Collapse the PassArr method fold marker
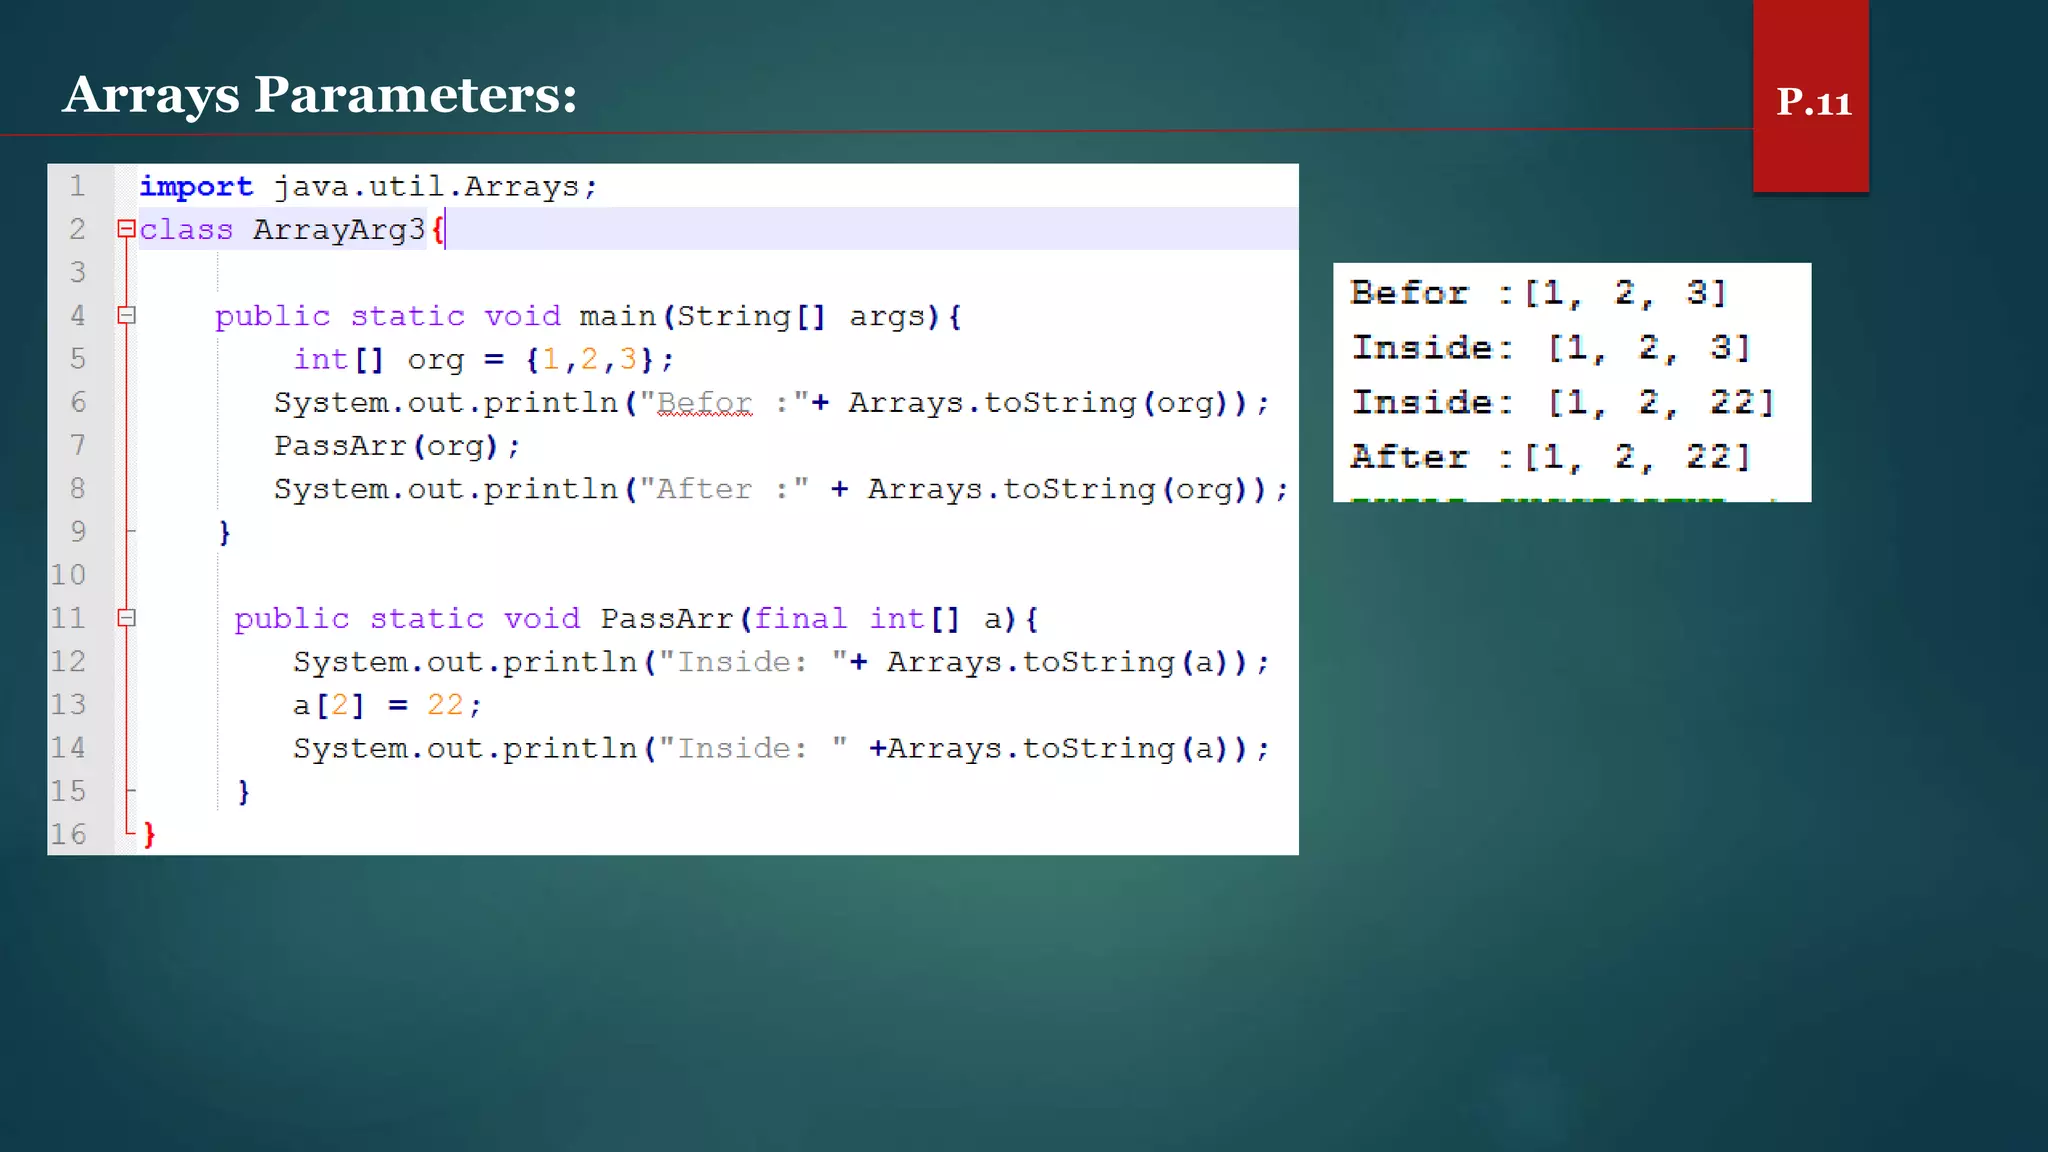Image resolution: width=2048 pixels, height=1152 pixels. 126,618
